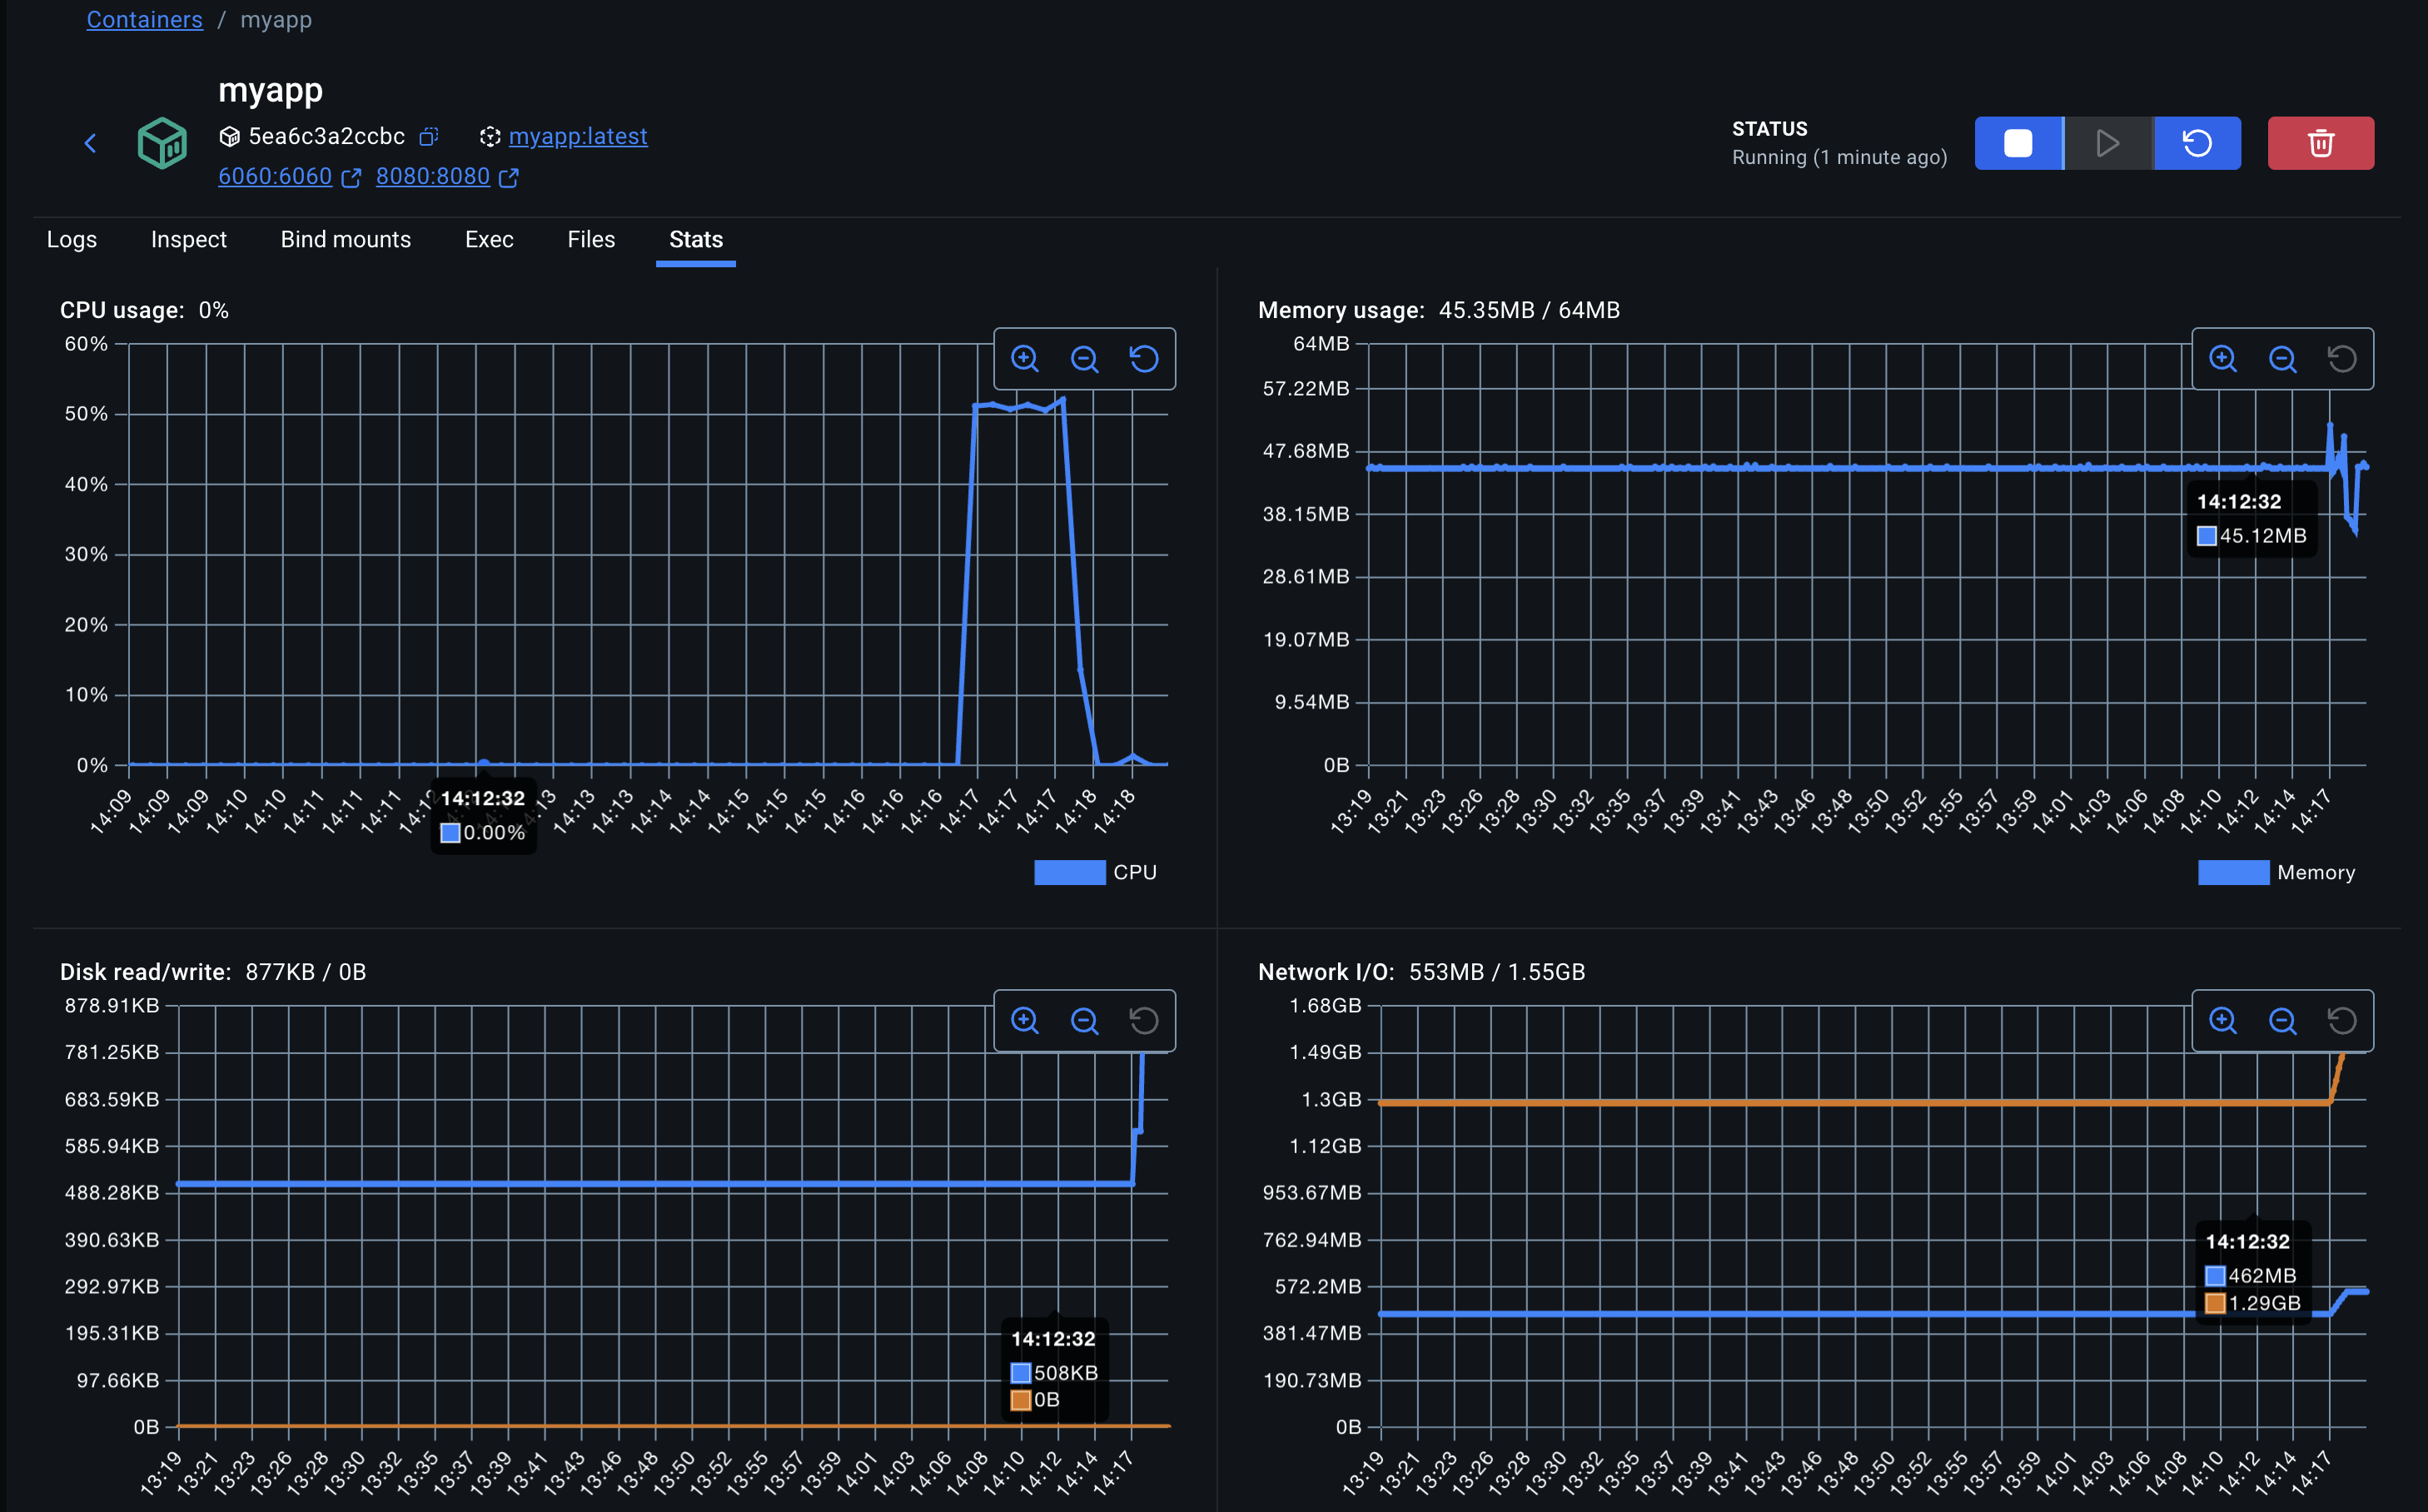Reset zoom on the CPU usage chart
The width and height of the screenshot is (2428, 1512).
click(1144, 359)
